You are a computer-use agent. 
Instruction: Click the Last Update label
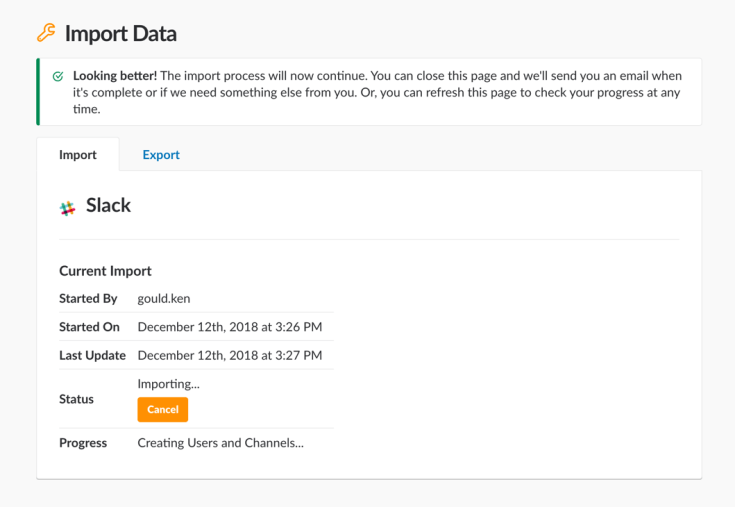click(92, 355)
